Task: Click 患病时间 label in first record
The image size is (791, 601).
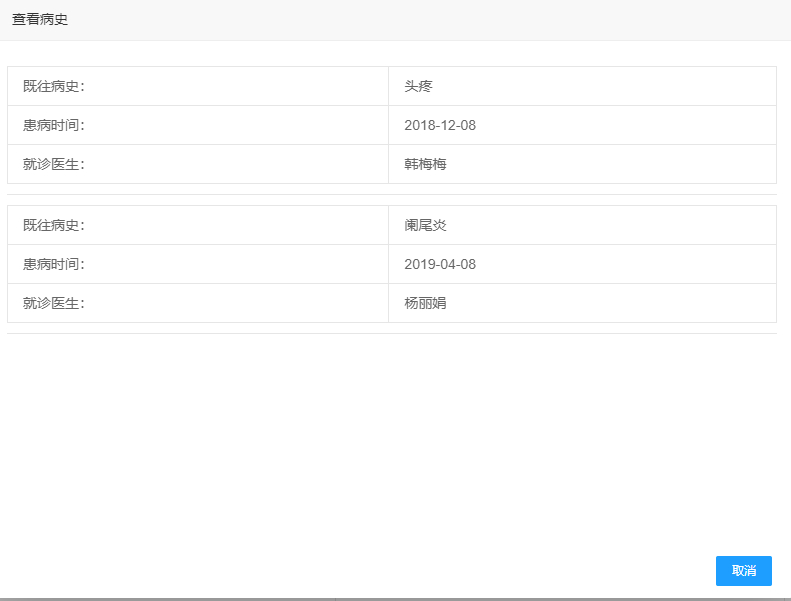Action: pyautogui.click(x=54, y=125)
